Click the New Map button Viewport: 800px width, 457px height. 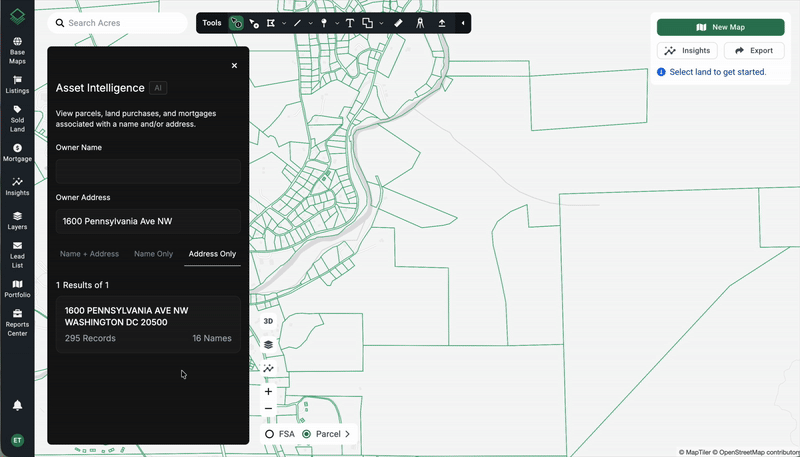tap(720, 27)
